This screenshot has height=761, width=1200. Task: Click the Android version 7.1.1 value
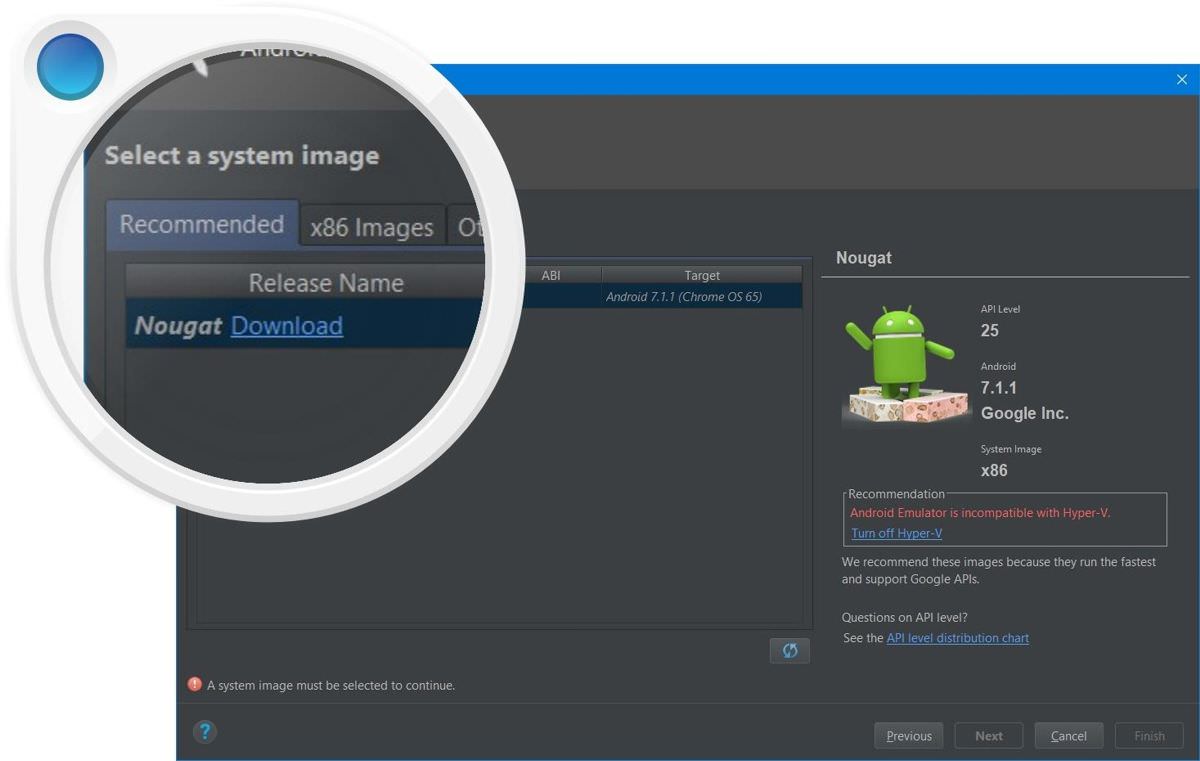pos(999,388)
